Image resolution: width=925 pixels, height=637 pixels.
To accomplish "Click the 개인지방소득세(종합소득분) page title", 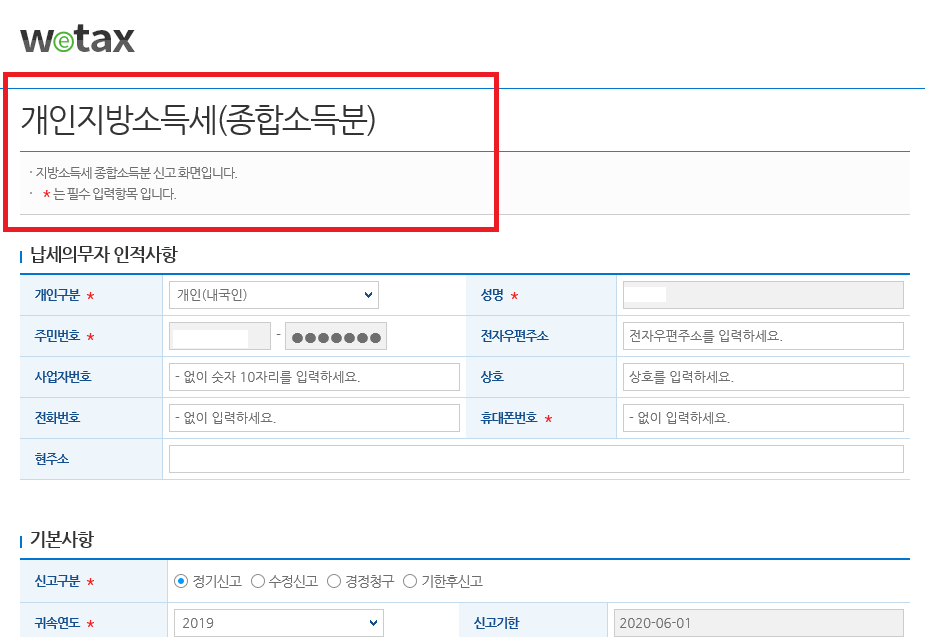I will [x=198, y=120].
